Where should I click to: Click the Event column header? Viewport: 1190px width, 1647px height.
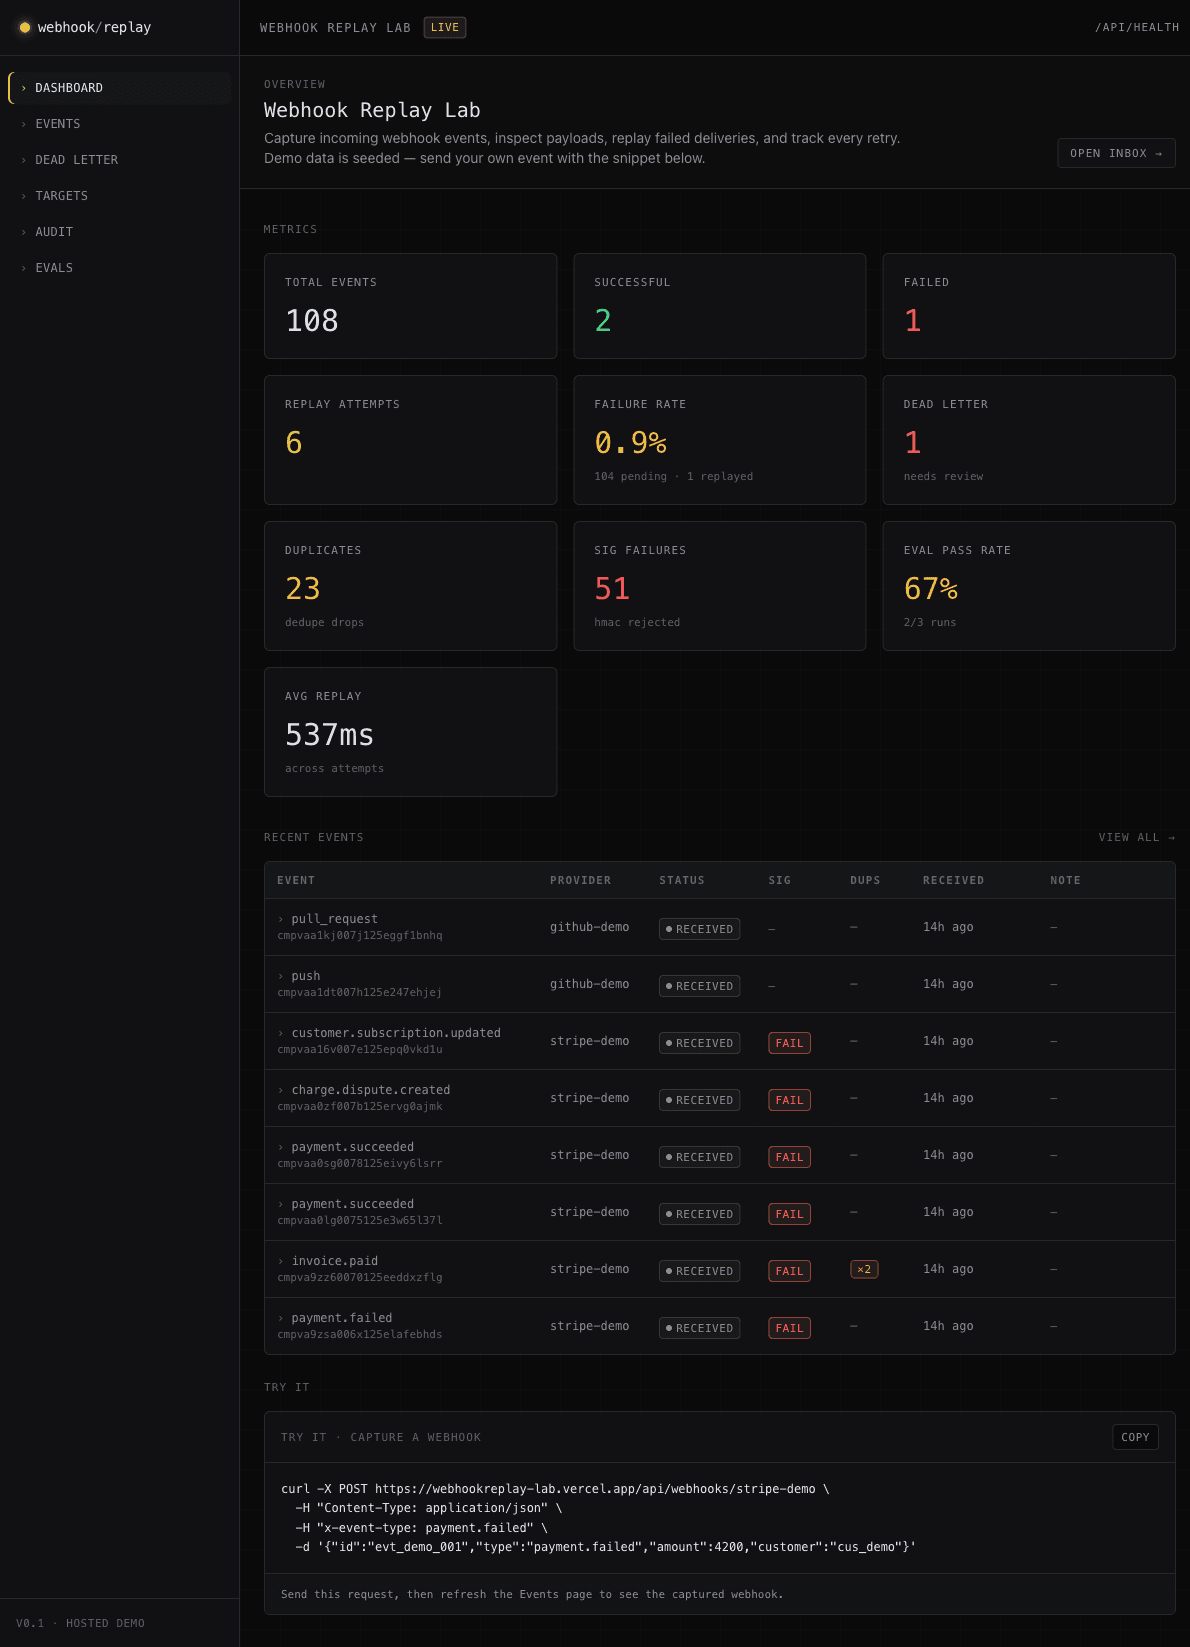[296, 881]
